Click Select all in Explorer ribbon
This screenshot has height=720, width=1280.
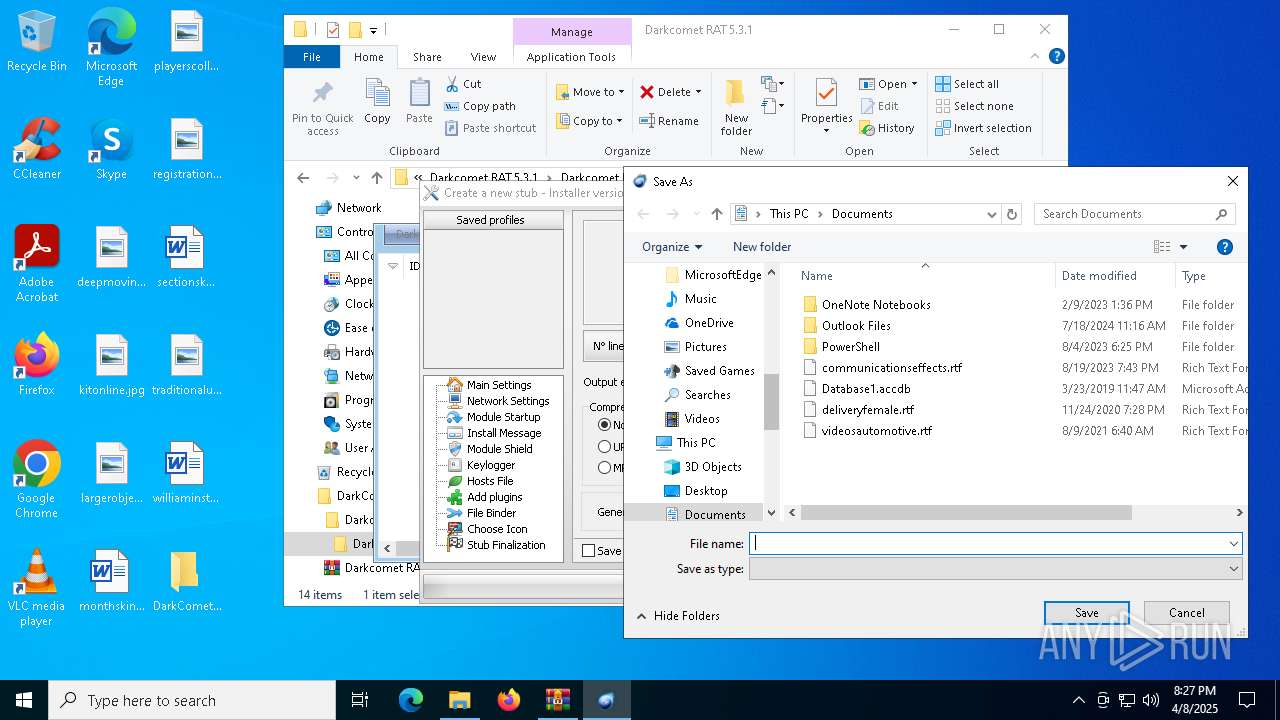967,84
